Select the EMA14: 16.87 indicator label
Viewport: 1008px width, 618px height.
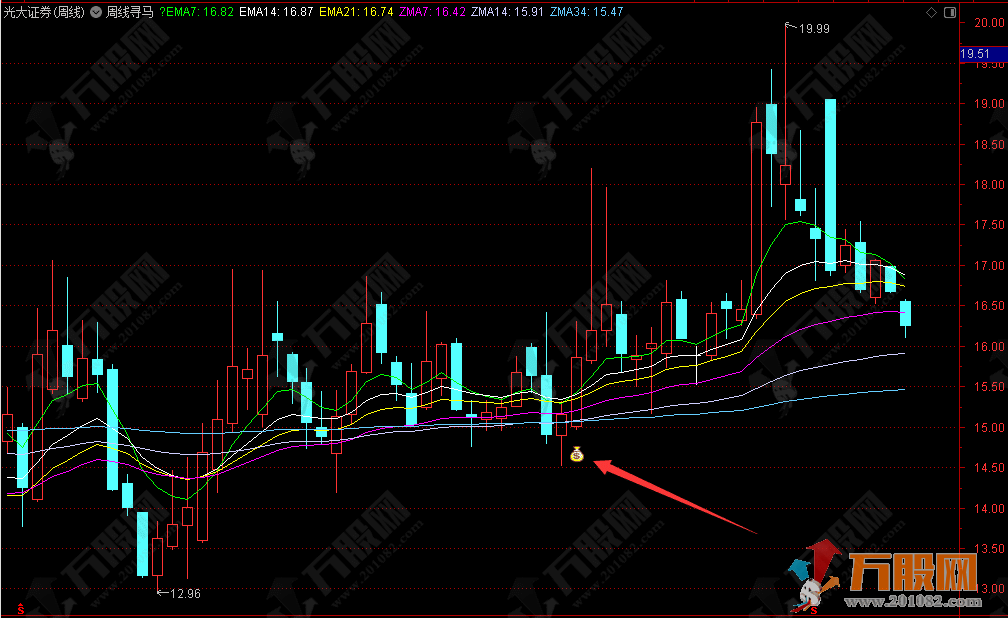[x=276, y=12]
